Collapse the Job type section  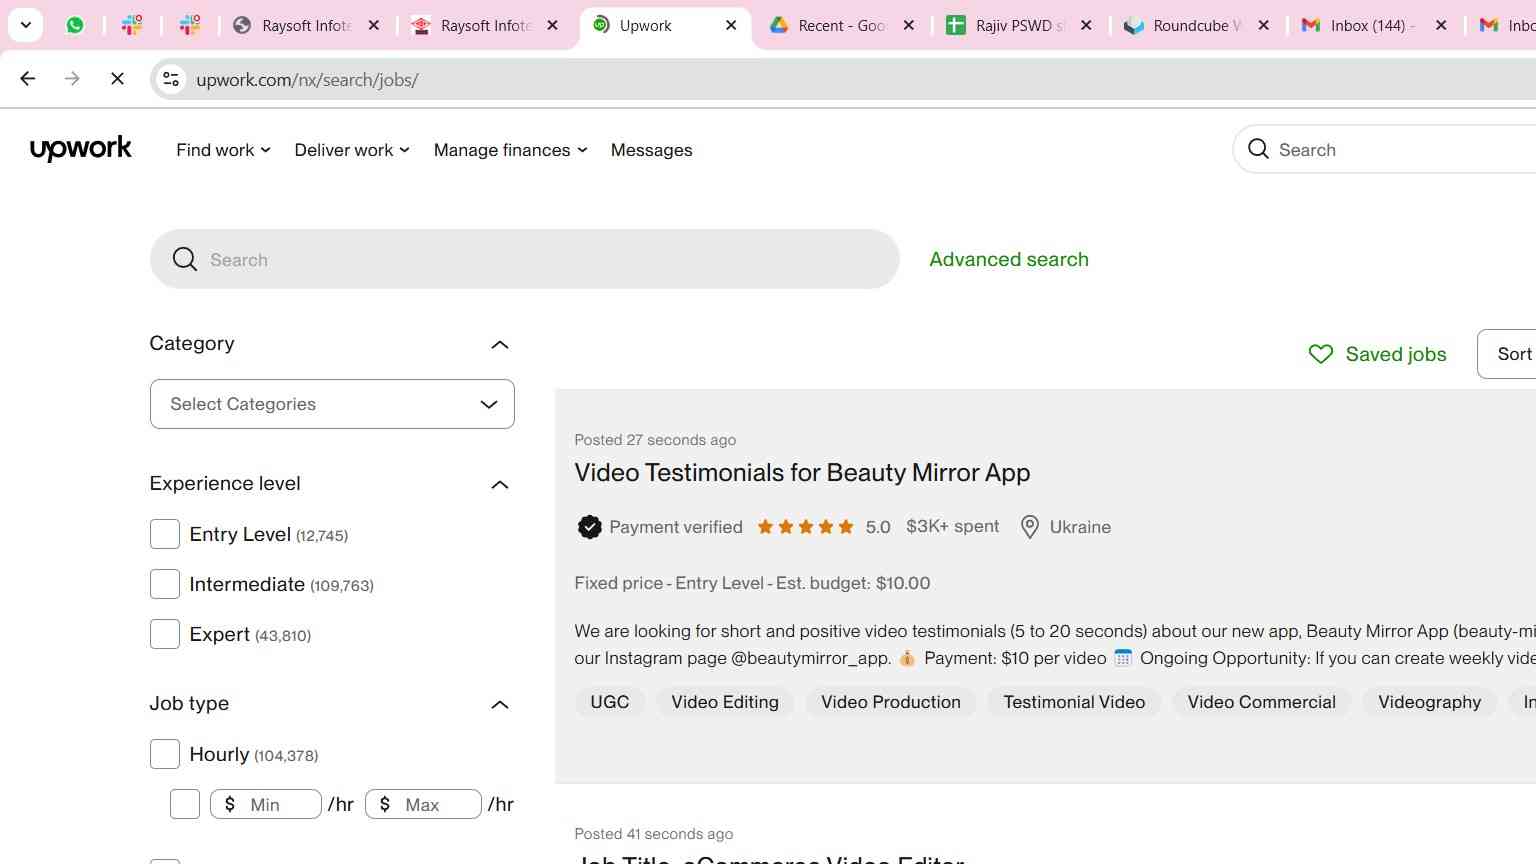pos(500,704)
